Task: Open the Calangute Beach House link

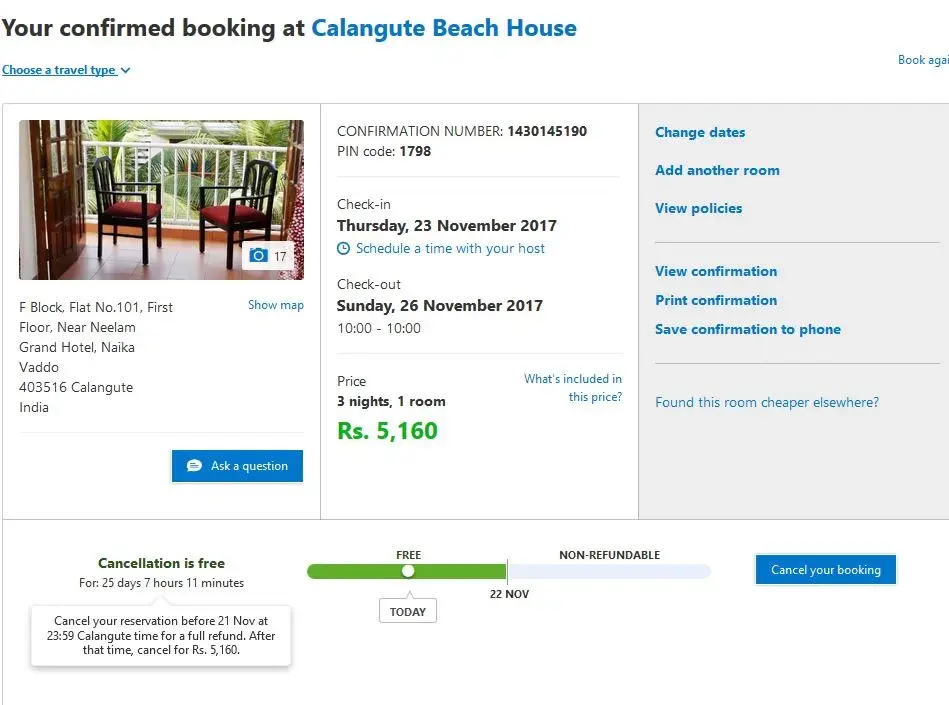Action: point(444,28)
